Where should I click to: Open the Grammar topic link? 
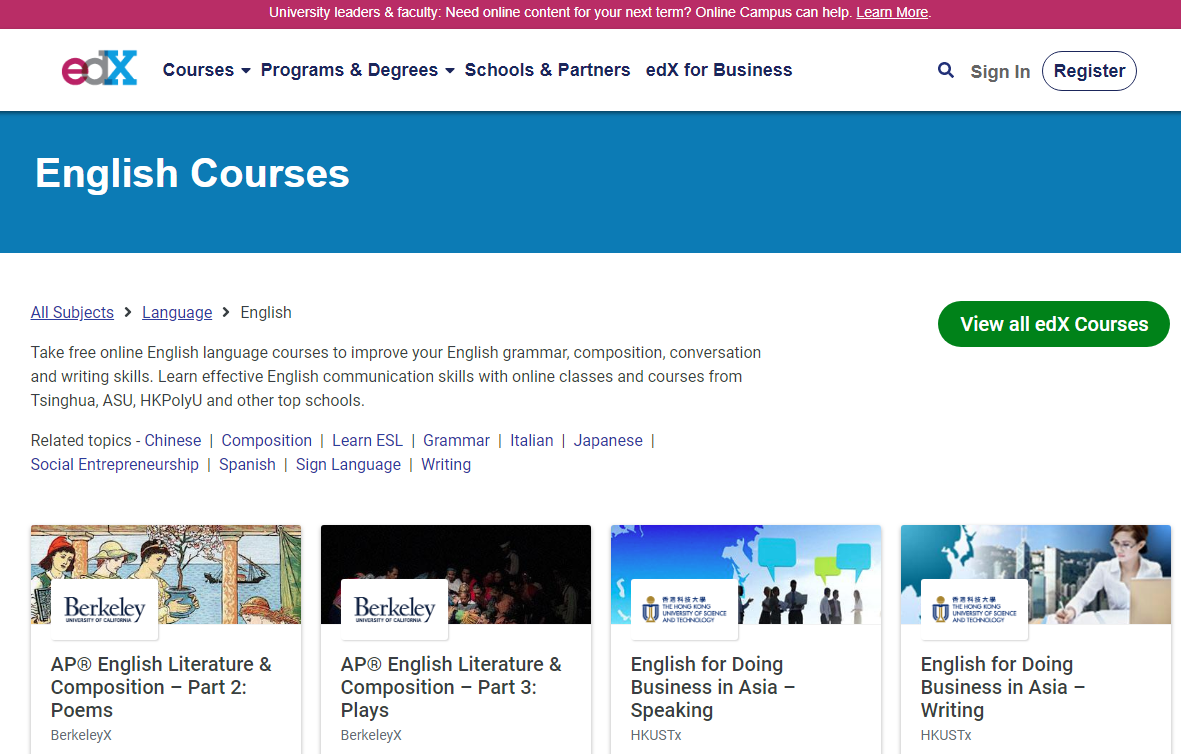tap(456, 441)
